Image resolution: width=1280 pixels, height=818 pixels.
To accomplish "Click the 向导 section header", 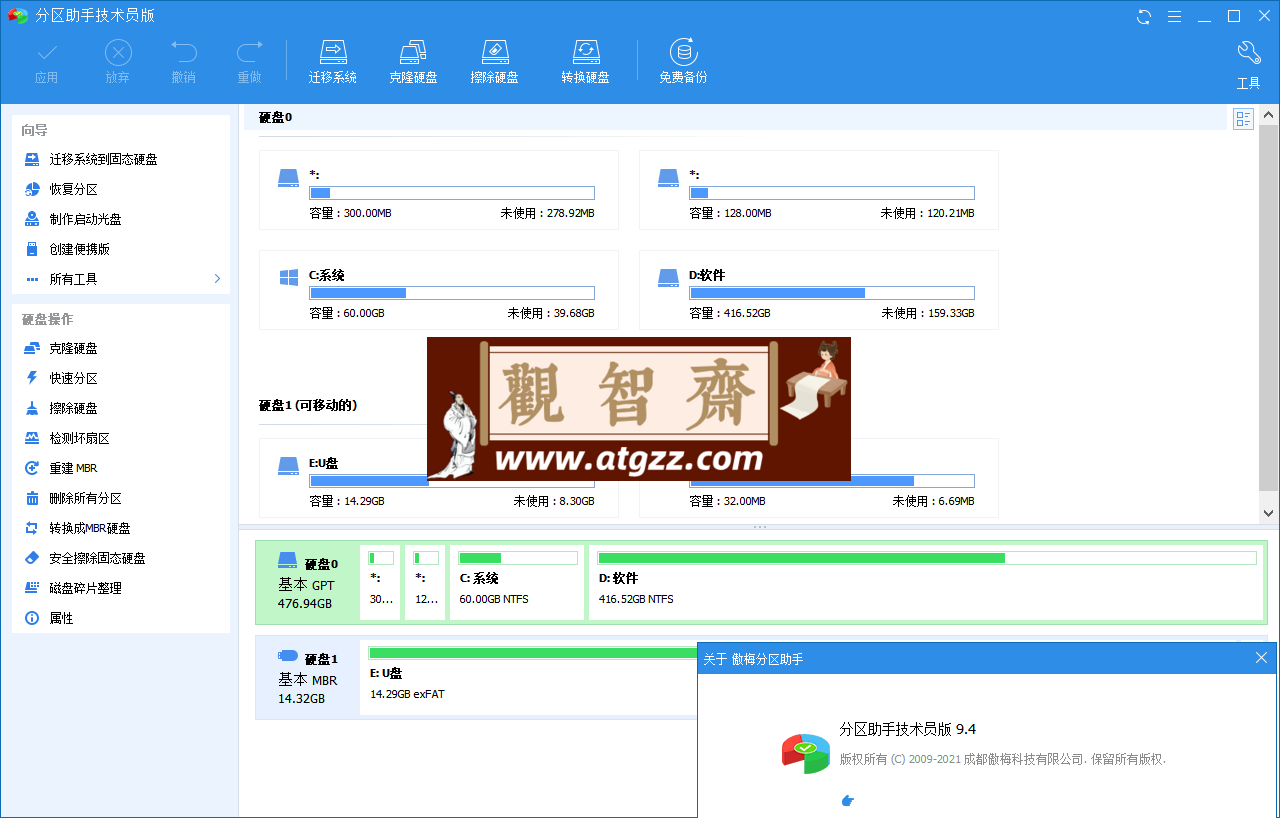I will click(35, 130).
